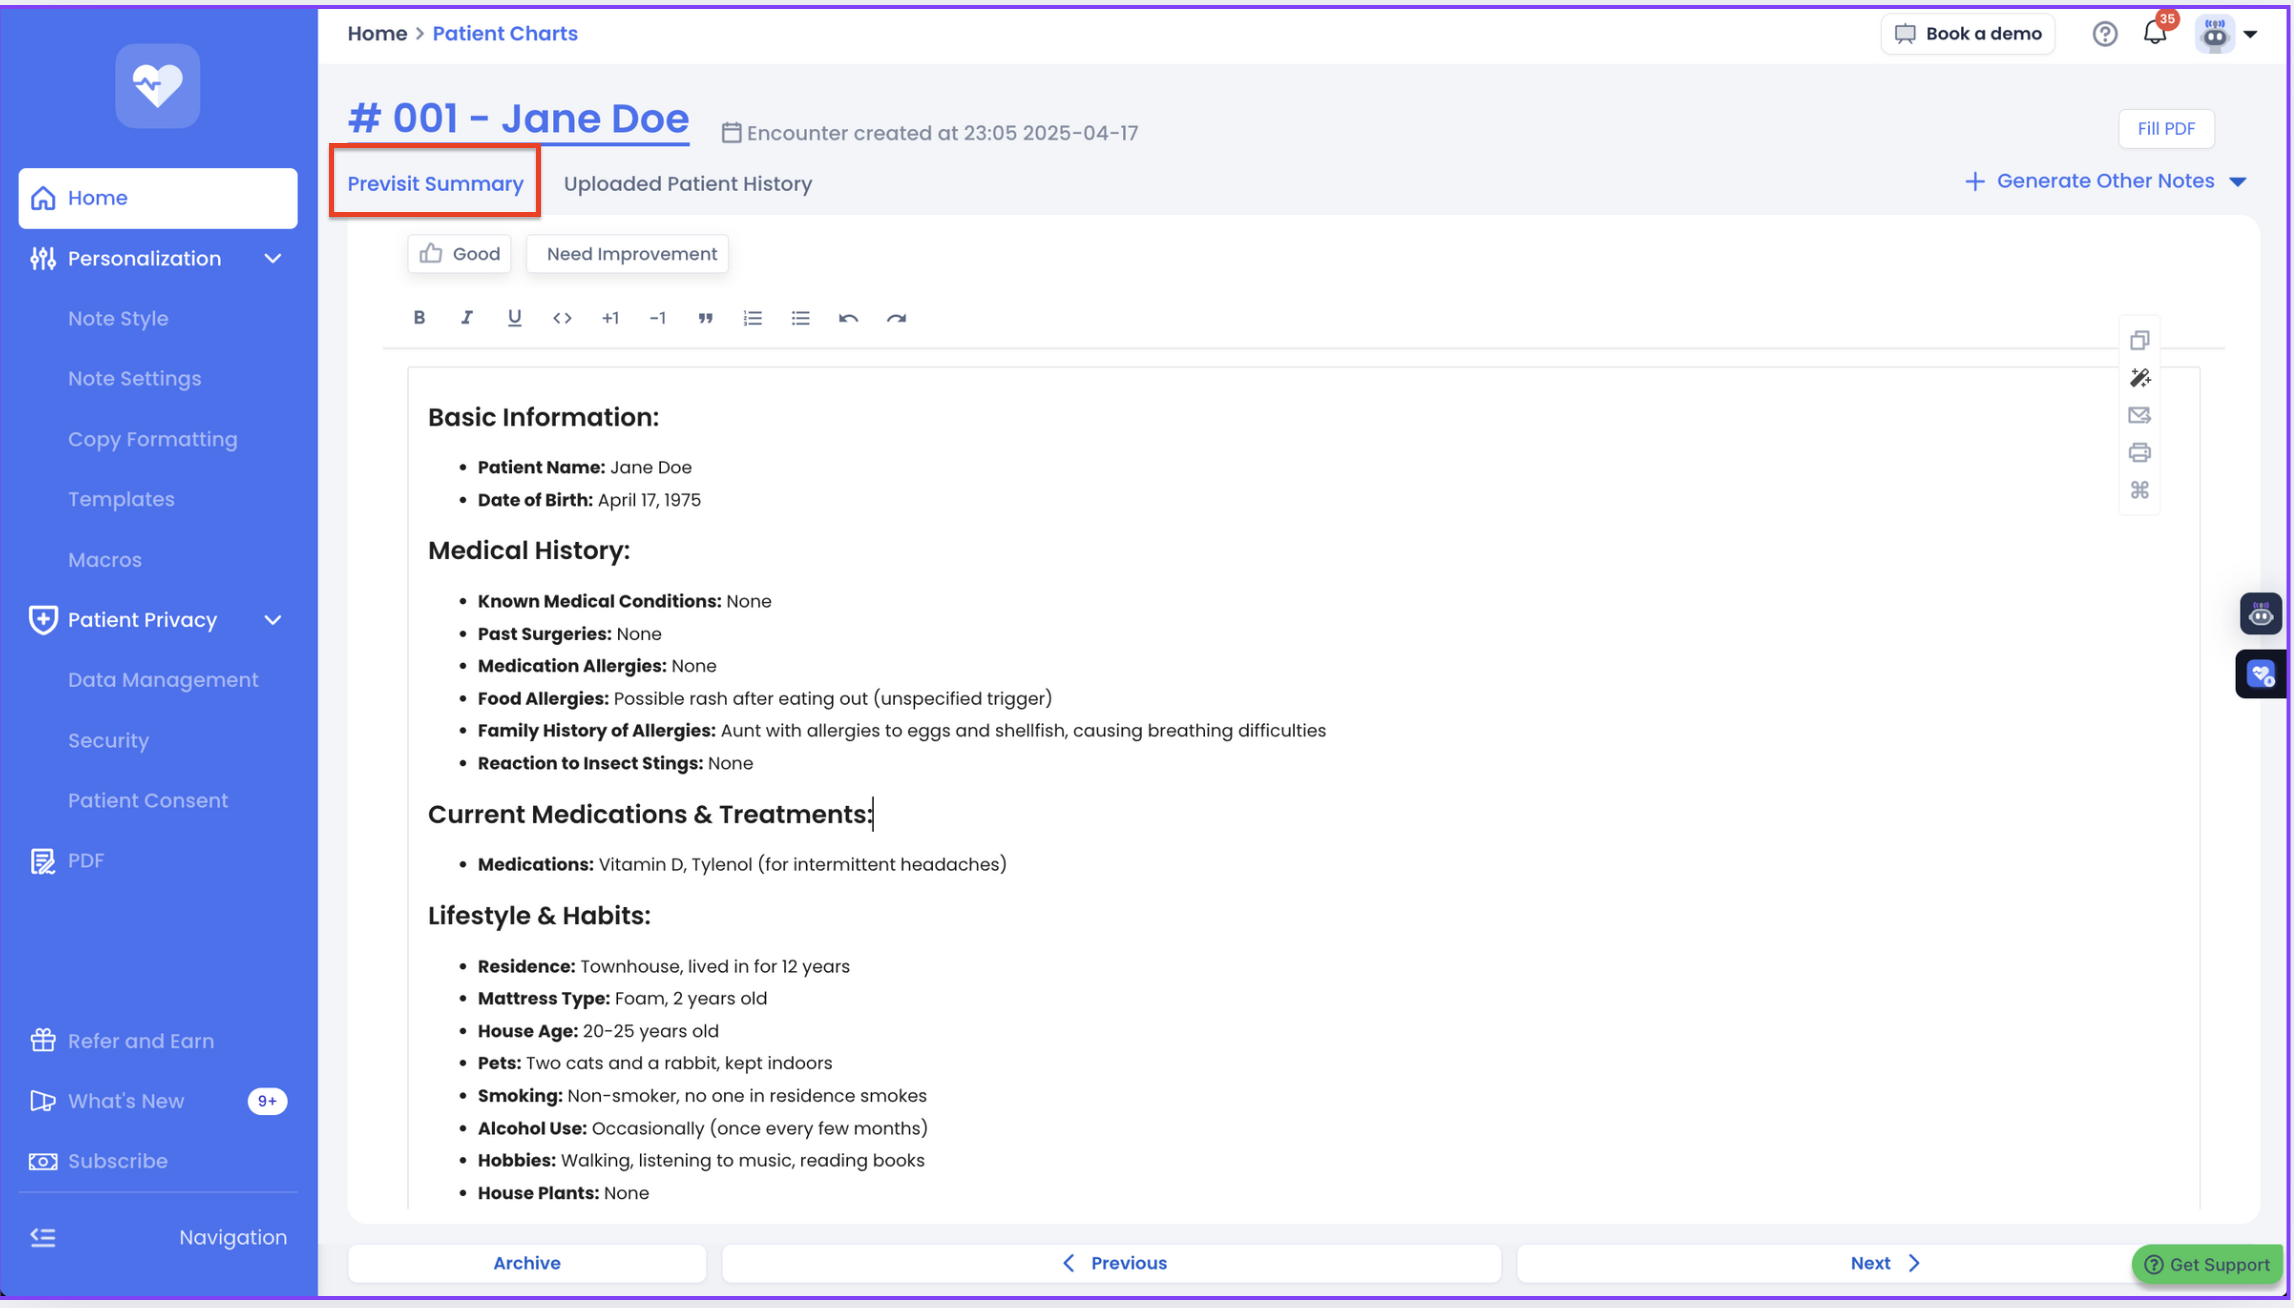Click the underline formatting icon
The image size is (2294, 1308).
coord(514,318)
